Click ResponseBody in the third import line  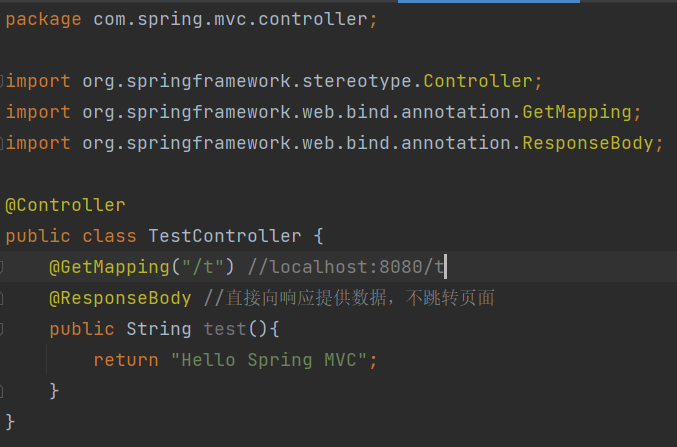click(x=590, y=143)
